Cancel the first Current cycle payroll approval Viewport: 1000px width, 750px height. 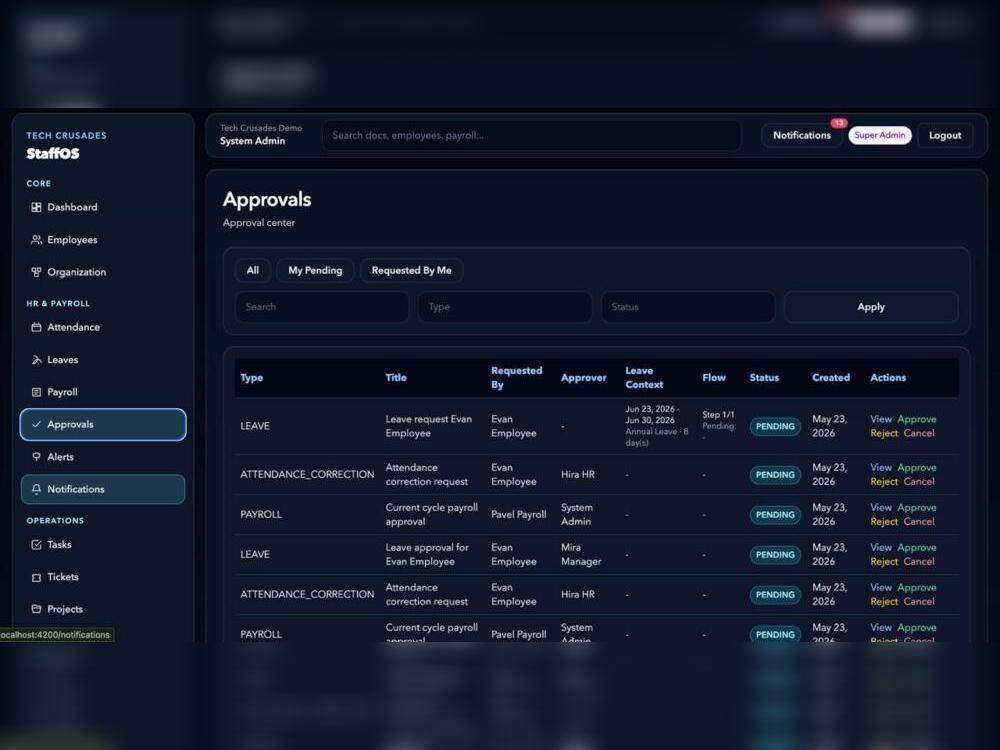[919, 522]
